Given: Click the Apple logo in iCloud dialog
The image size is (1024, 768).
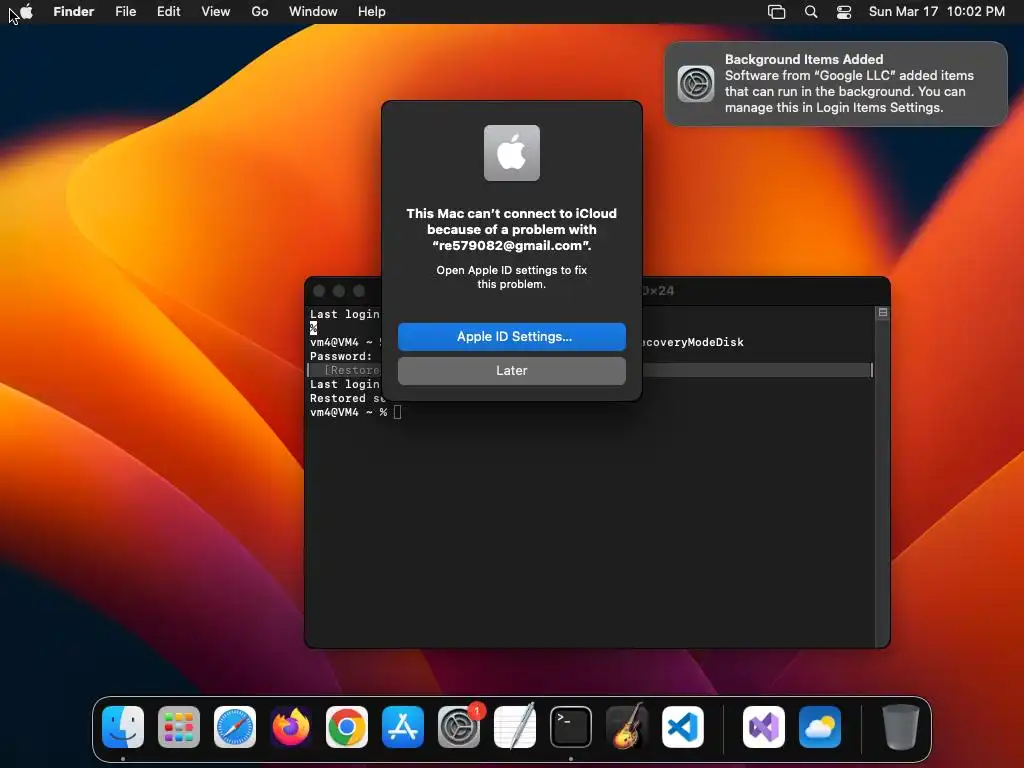Looking at the screenshot, I should (511, 153).
